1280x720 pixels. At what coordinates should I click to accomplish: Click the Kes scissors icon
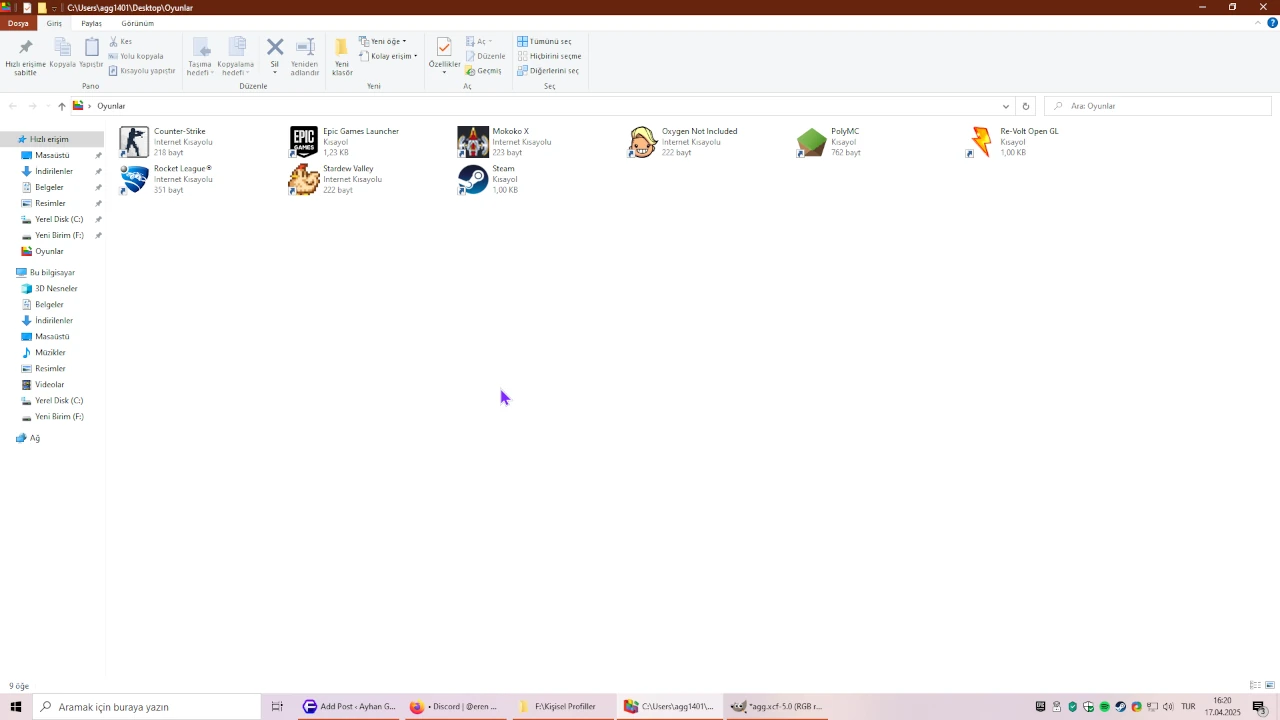pos(113,42)
